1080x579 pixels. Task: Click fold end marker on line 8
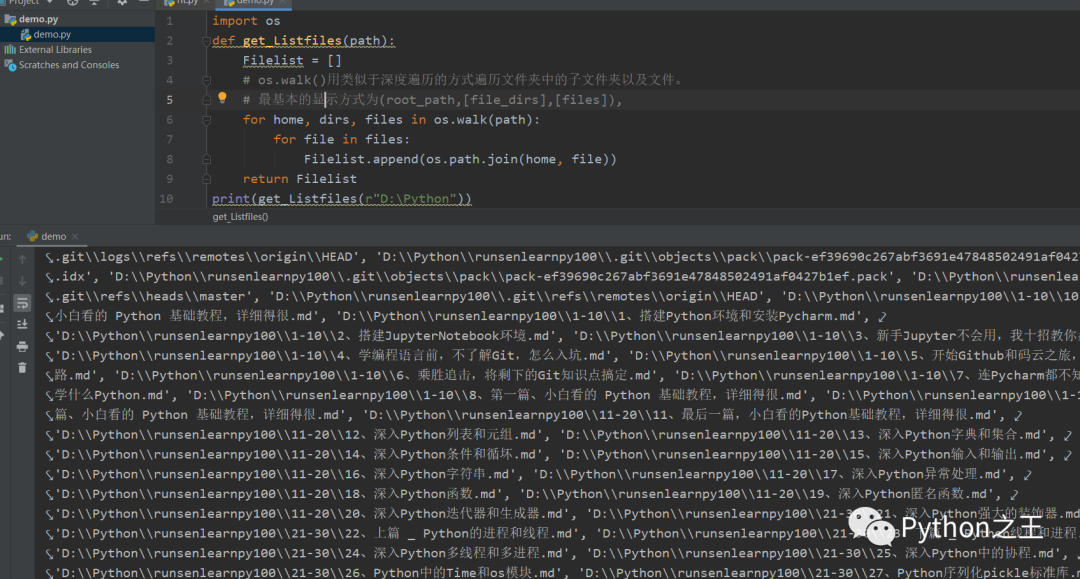(x=206, y=159)
